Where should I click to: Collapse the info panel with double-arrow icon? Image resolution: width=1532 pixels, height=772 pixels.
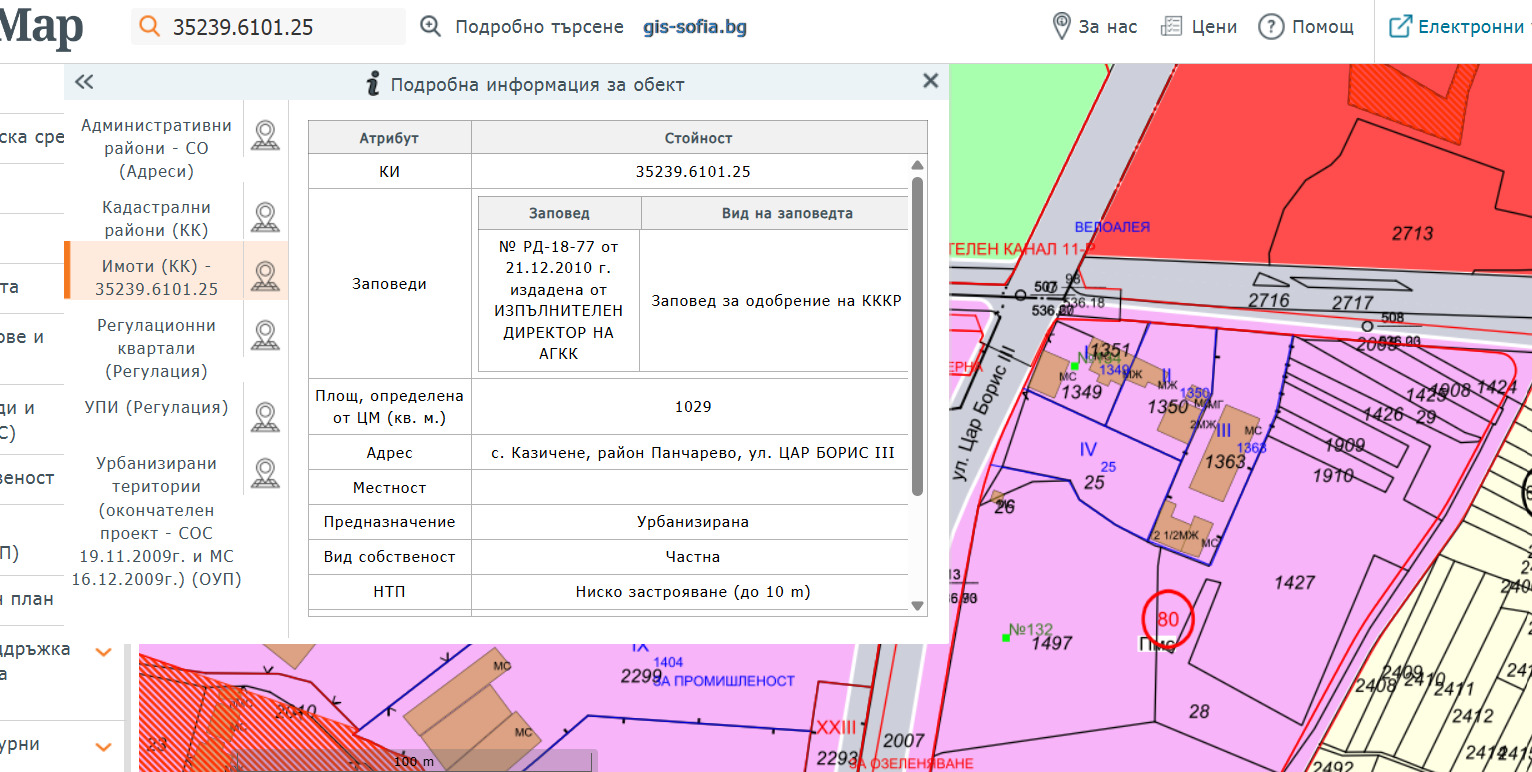tap(84, 83)
